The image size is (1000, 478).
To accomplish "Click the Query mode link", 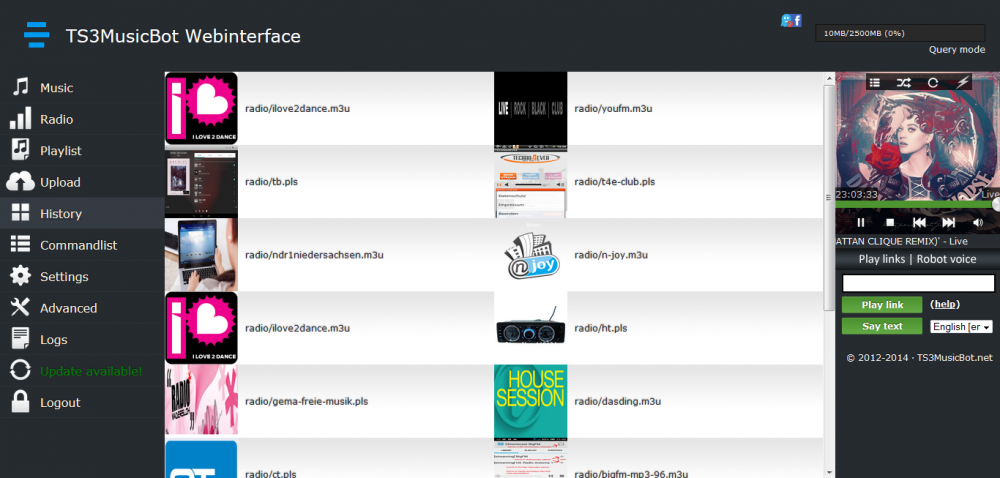I will point(957,50).
